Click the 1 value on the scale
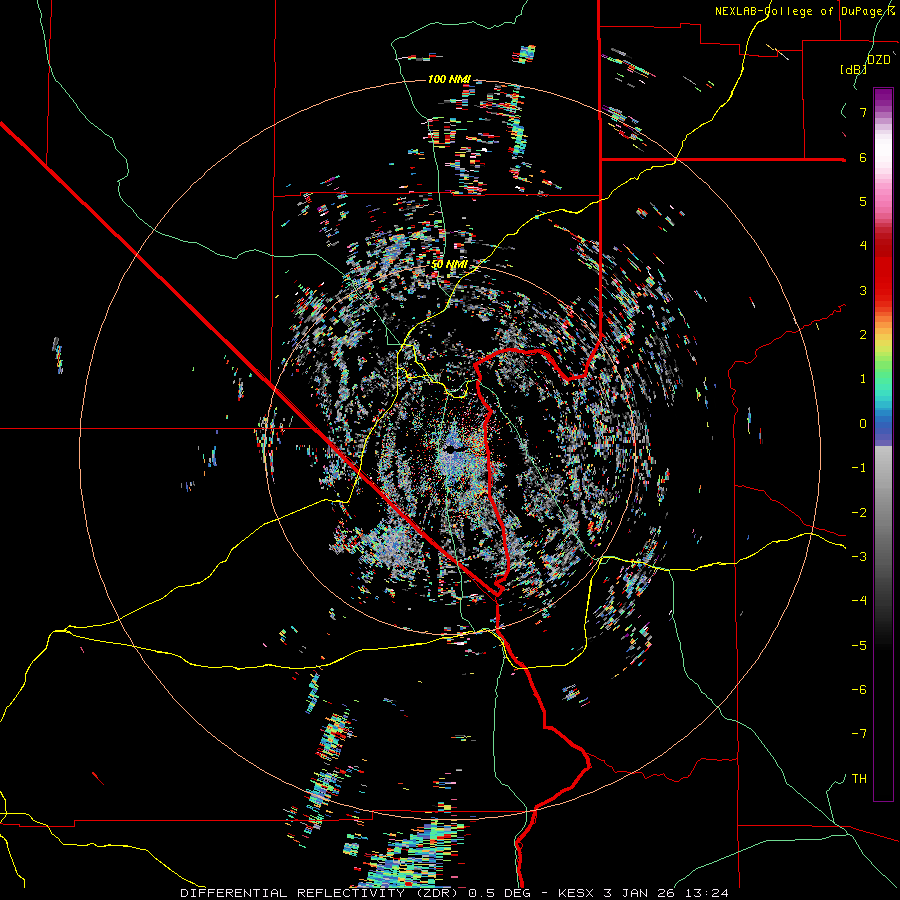The width and height of the screenshot is (900, 900). point(863,379)
